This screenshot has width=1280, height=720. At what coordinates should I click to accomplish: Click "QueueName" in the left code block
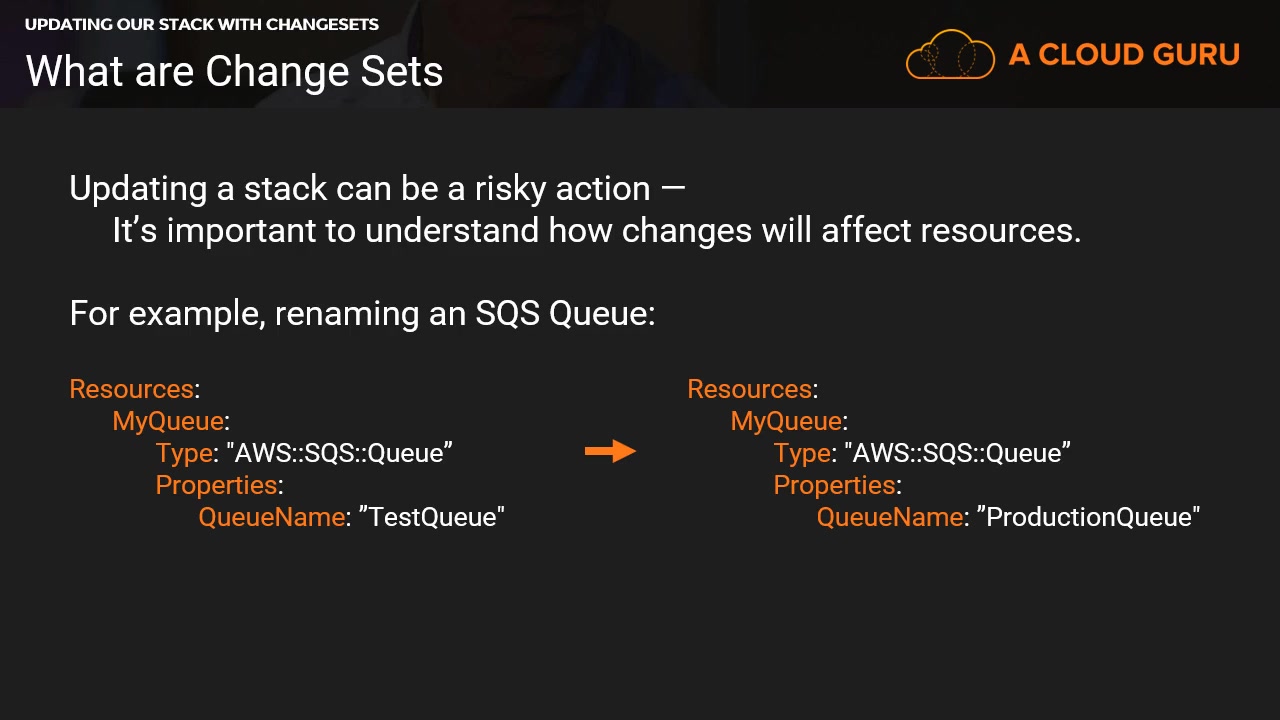[x=271, y=517]
